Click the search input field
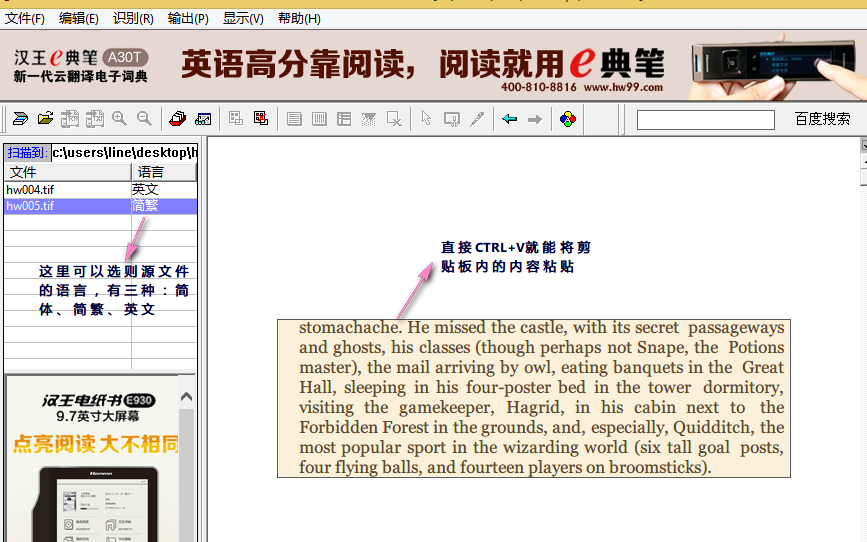 [706, 119]
